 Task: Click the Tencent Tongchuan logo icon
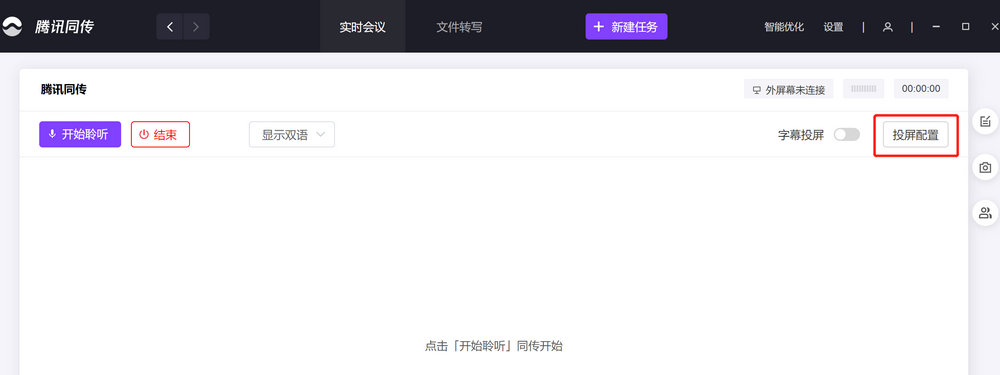[x=12, y=27]
